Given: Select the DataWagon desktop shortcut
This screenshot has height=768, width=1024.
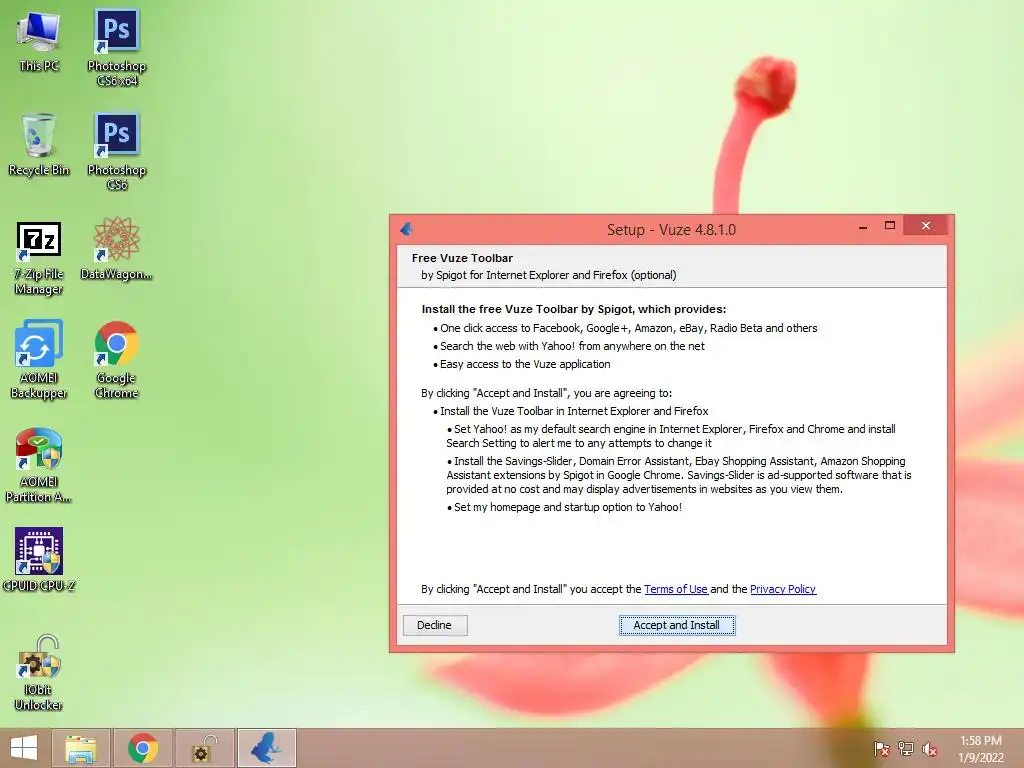Looking at the screenshot, I should tap(116, 248).
